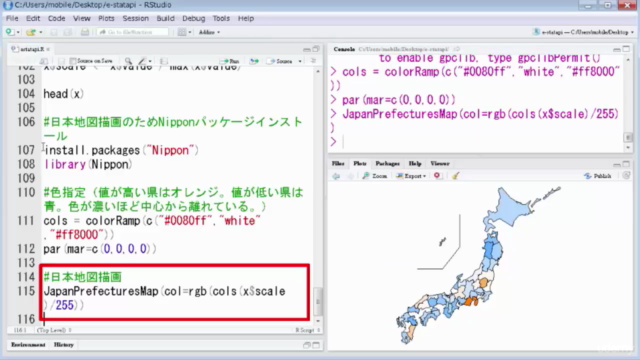Click the Open File folder icon
The height and width of the screenshot is (360, 640).
tap(31, 32)
